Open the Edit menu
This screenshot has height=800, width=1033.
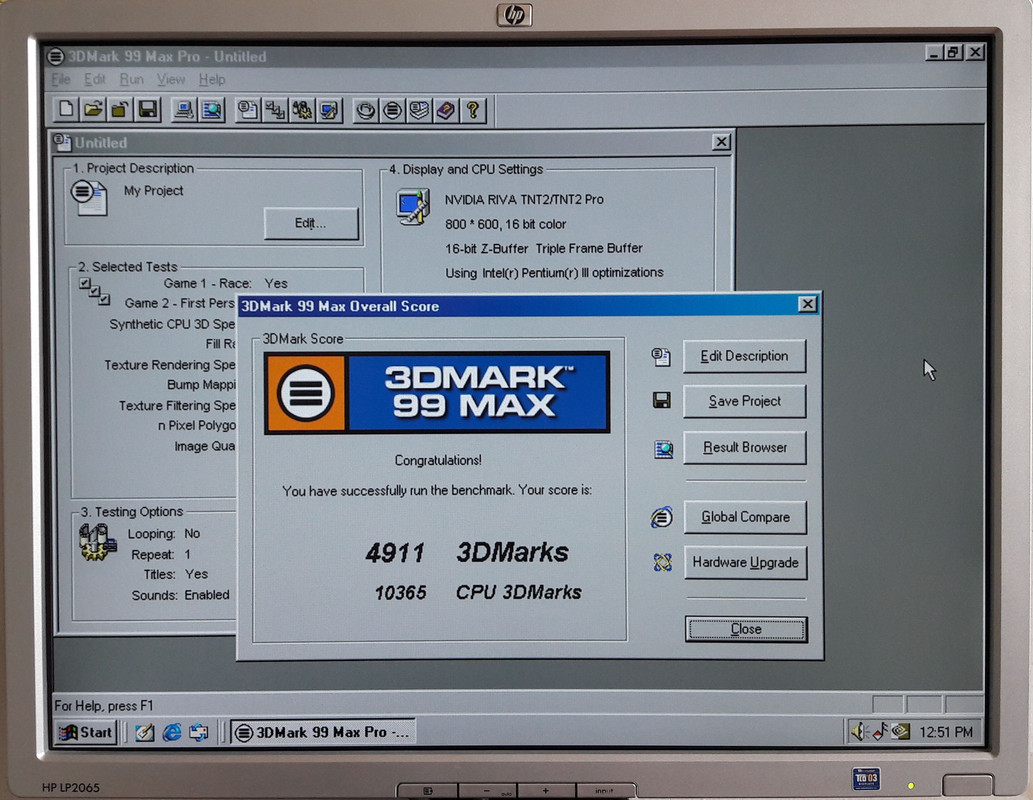point(94,80)
